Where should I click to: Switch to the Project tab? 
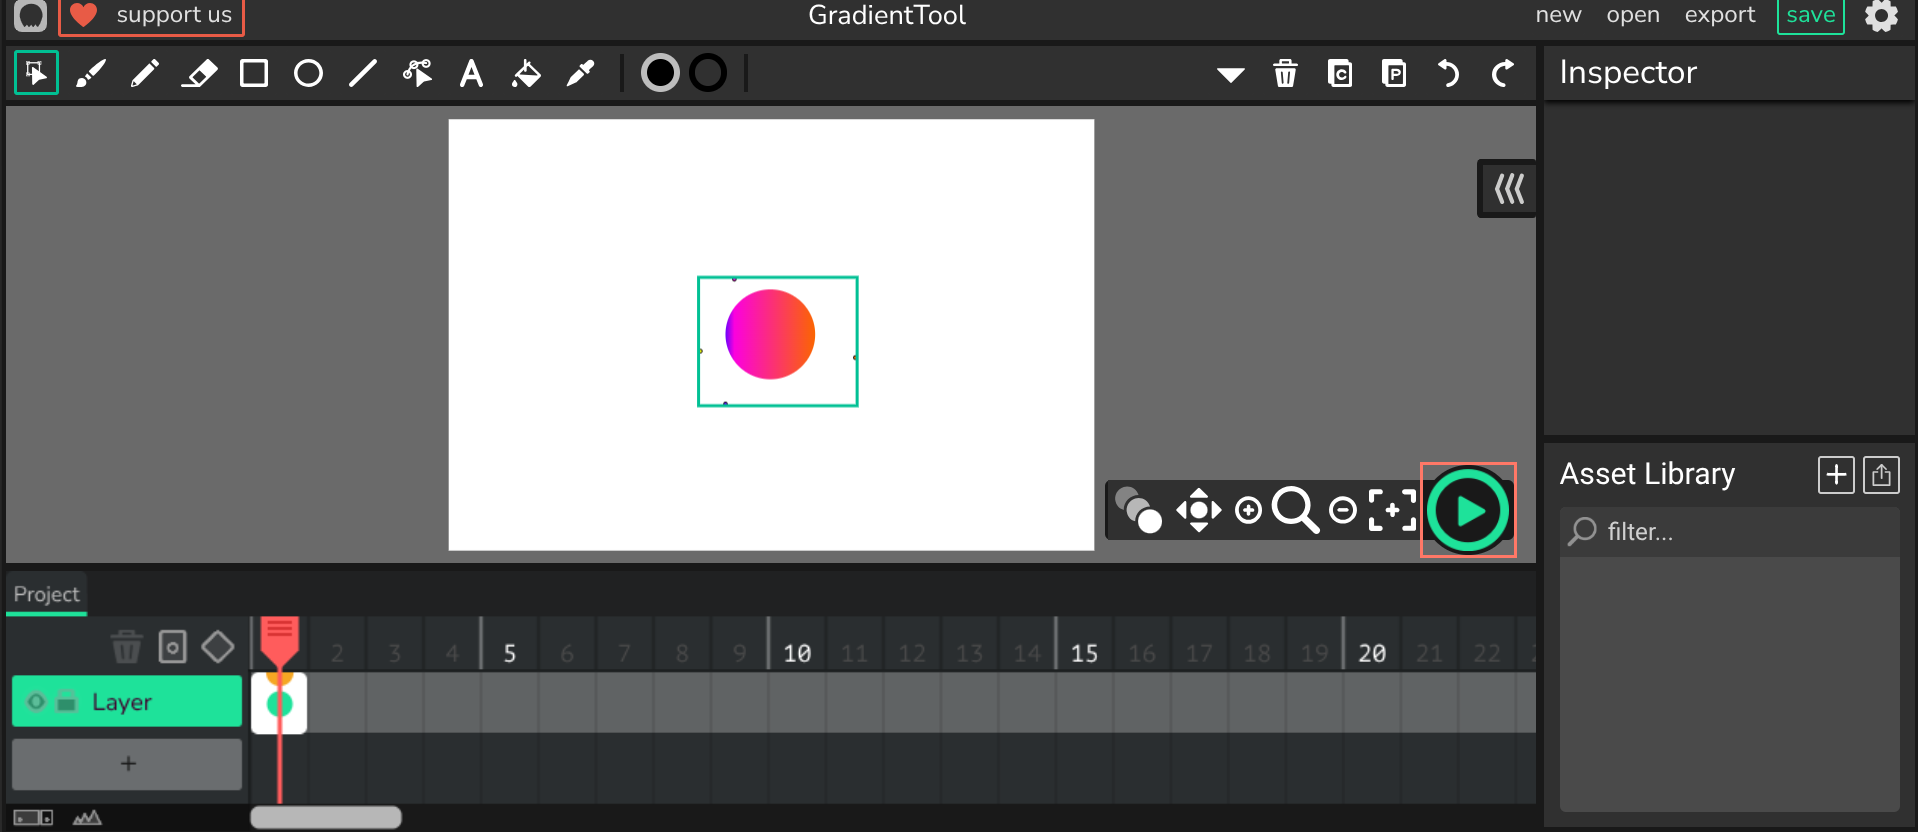pos(46,594)
